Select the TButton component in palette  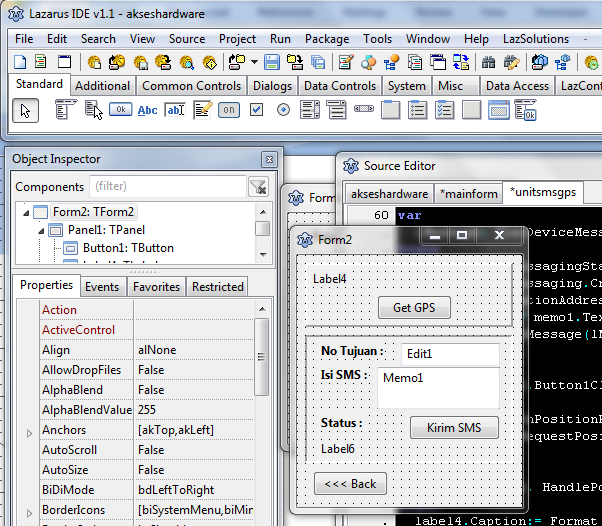[x=121, y=110]
